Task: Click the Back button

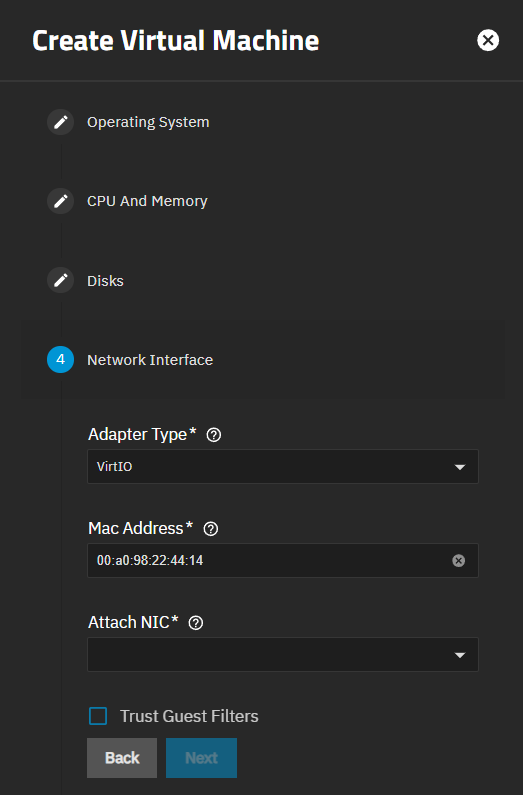Action: [x=122, y=758]
